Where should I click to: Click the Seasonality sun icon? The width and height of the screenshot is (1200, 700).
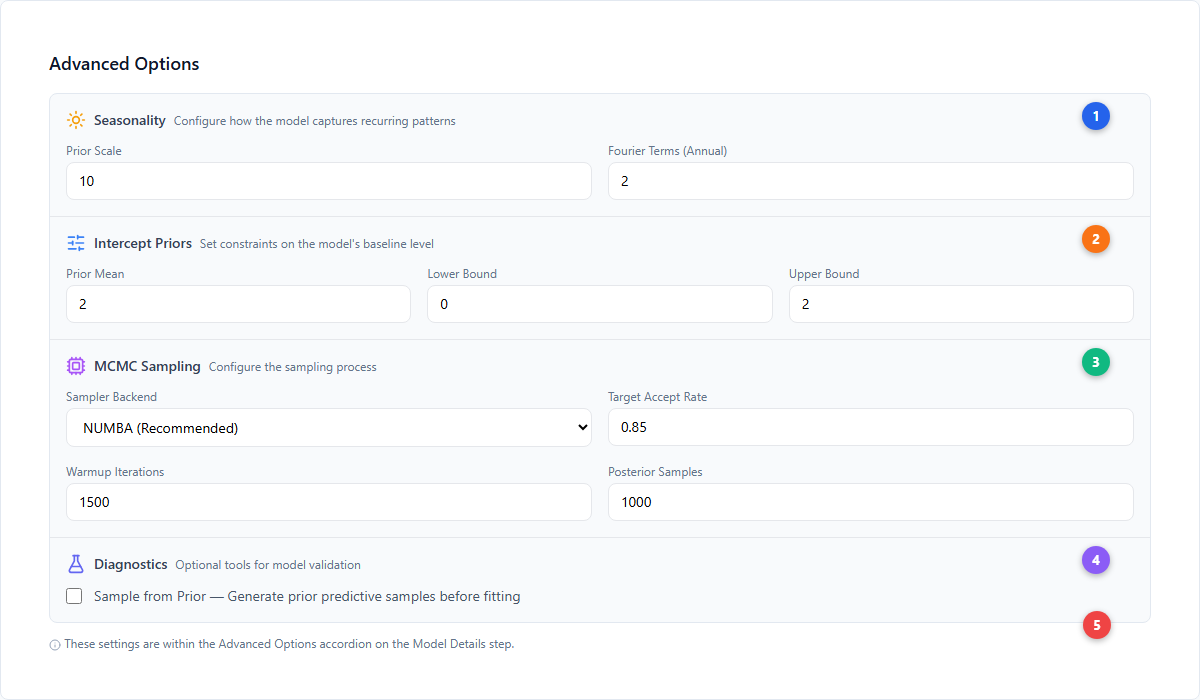pyautogui.click(x=76, y=120)
